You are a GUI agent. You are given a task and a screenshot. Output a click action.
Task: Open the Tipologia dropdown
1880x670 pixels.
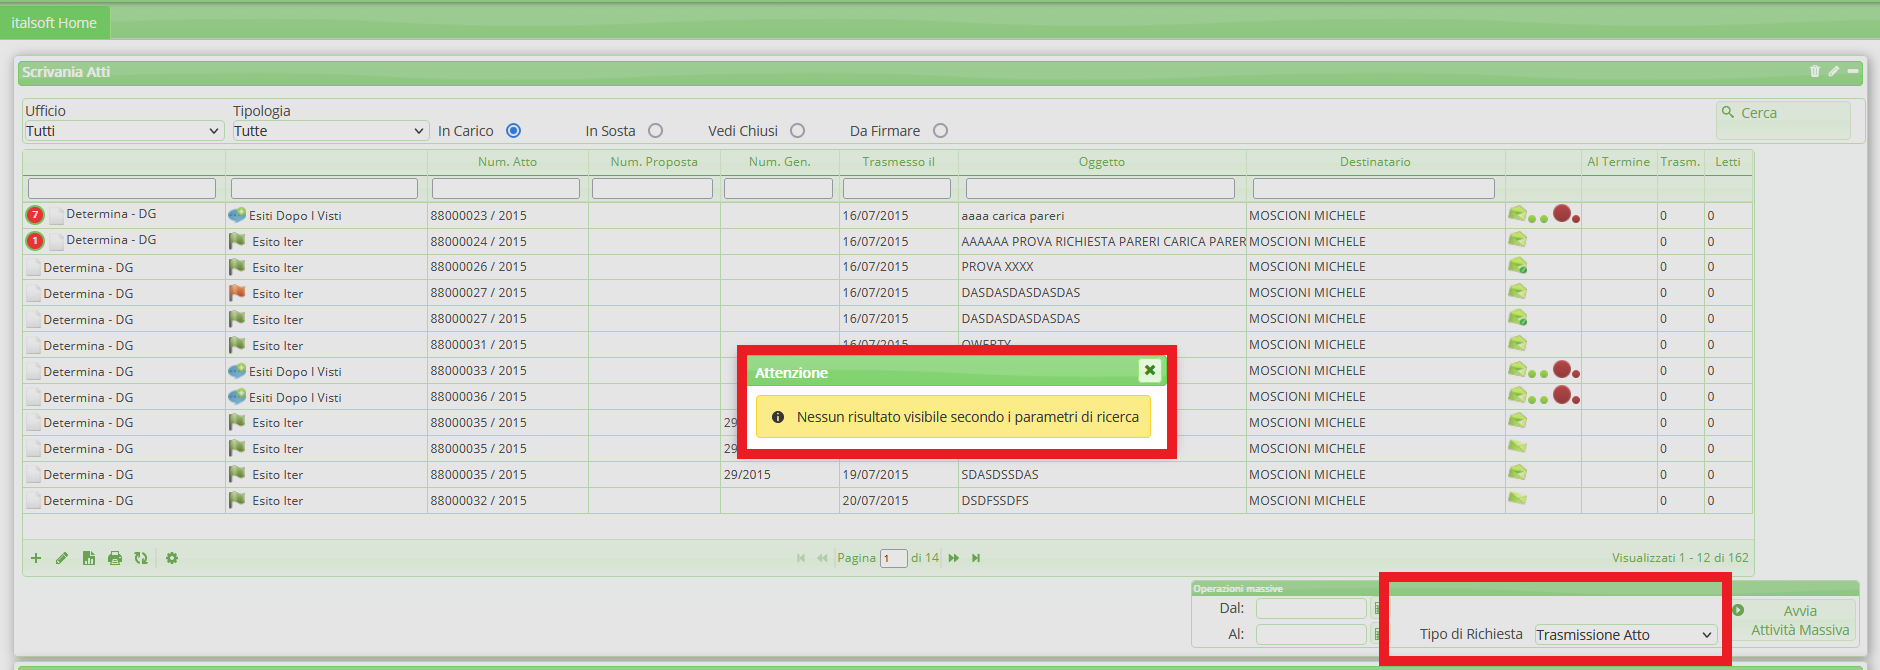[x=330, y=131]
